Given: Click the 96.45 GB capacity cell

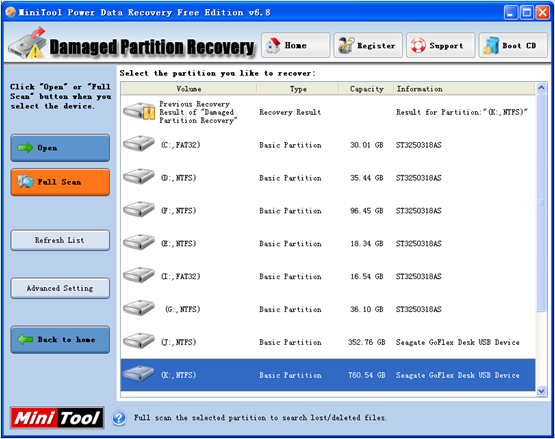Looking at the screenshot, I should tap(367, 211).
